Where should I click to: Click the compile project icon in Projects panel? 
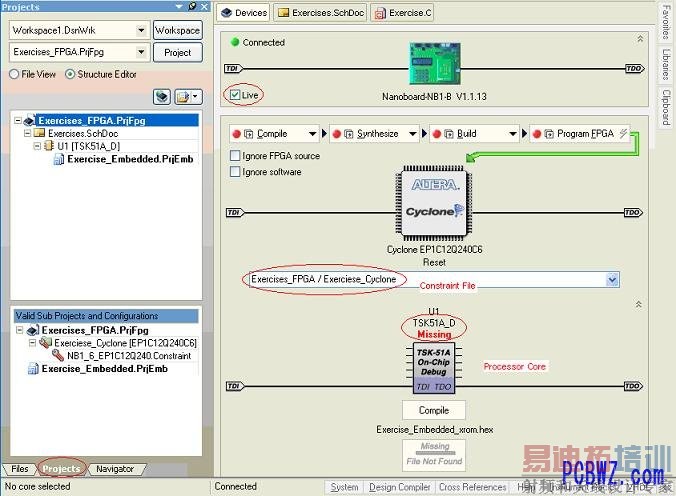(x=162, y=97)
